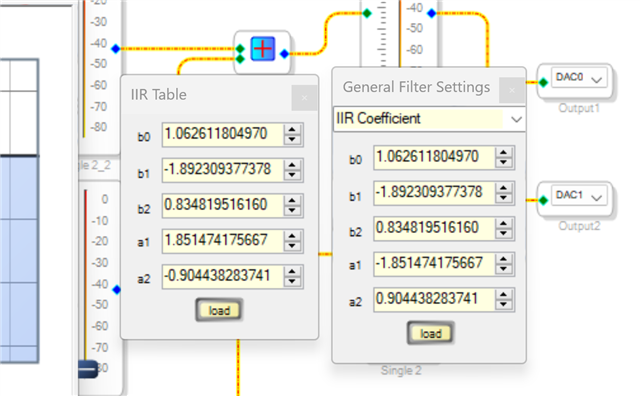Viewport: 640px width, 396px height.
Task: Increment b0 in General Filter Settings
Action: 504,153
